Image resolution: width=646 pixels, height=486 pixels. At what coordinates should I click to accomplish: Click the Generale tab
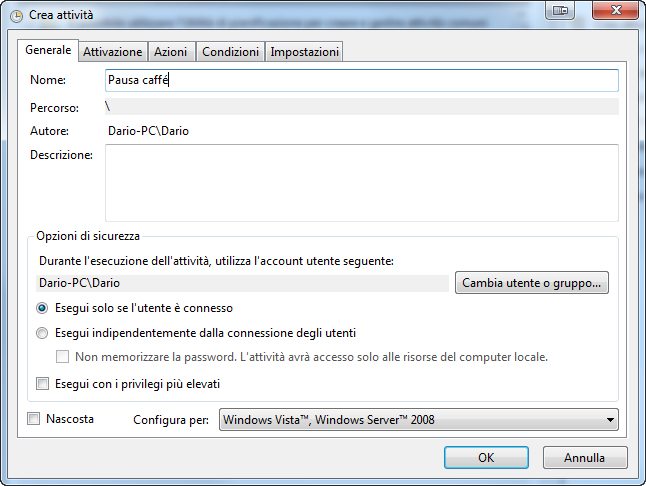48,50
